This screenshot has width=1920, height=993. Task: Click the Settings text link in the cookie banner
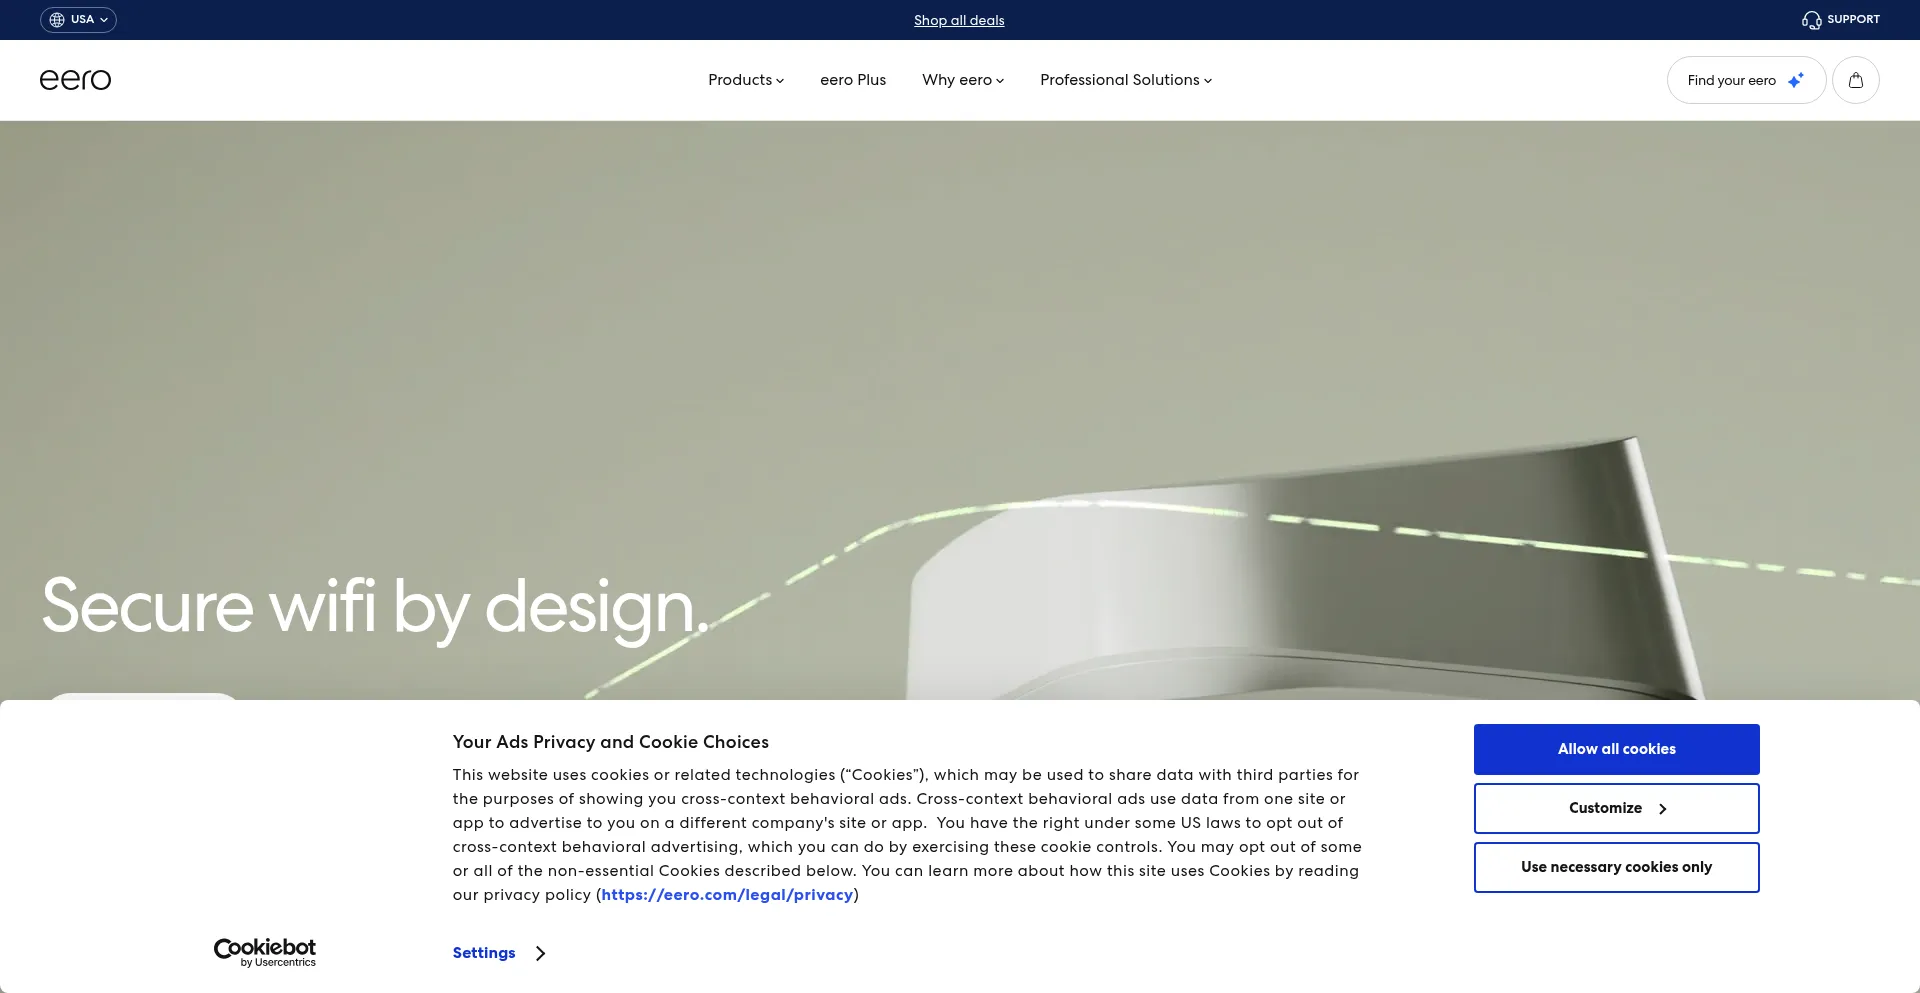point(484,953)
